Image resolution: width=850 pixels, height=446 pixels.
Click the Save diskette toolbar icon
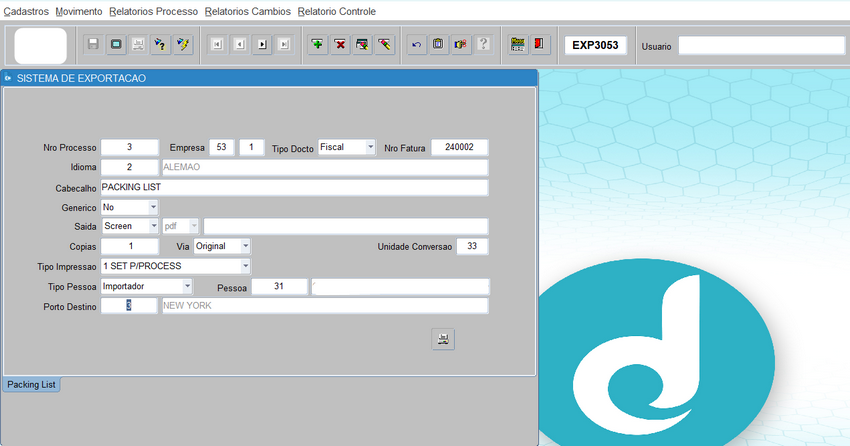pos(93,44)
